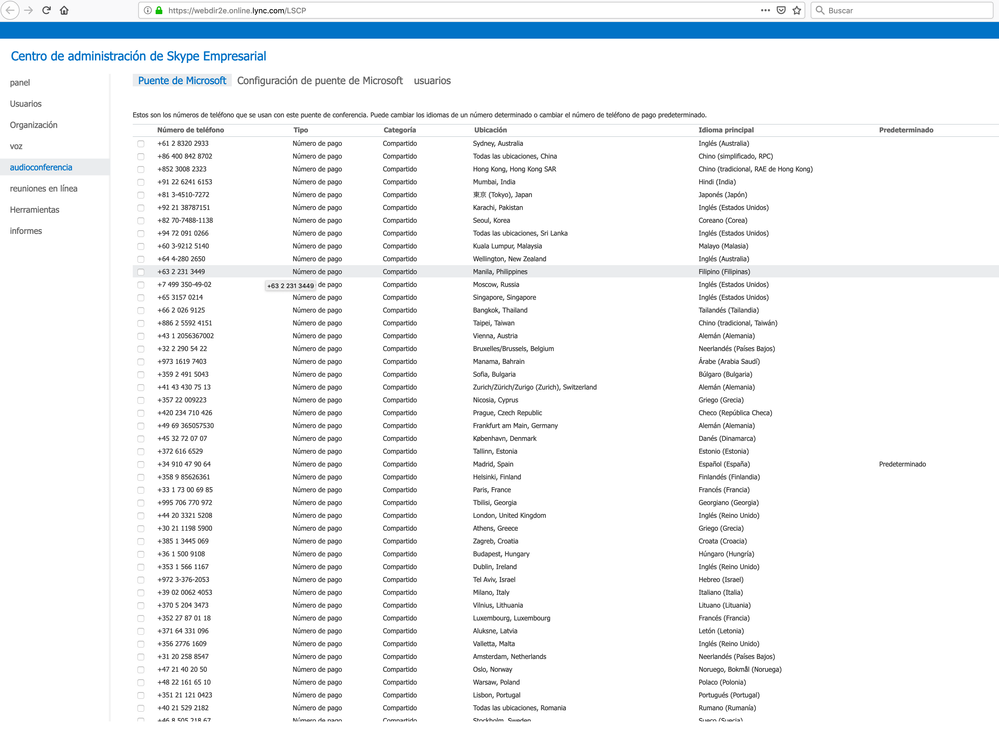The height and width of the screenshot is (735, 999).
Task: Click the browser back arrow
Action: pos(10,10)
